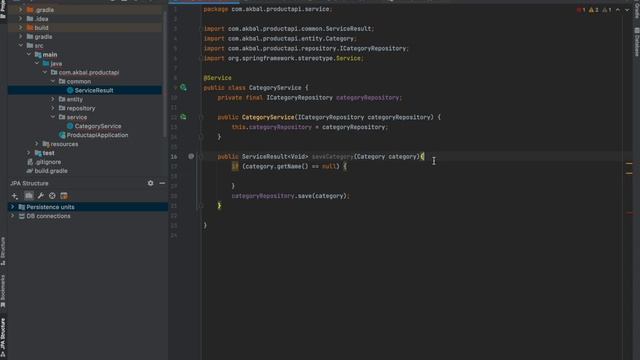This screenshot has height=360, width=640.
Task: Click the grey gutter marker at line 16
Action: tap(191, 156)
